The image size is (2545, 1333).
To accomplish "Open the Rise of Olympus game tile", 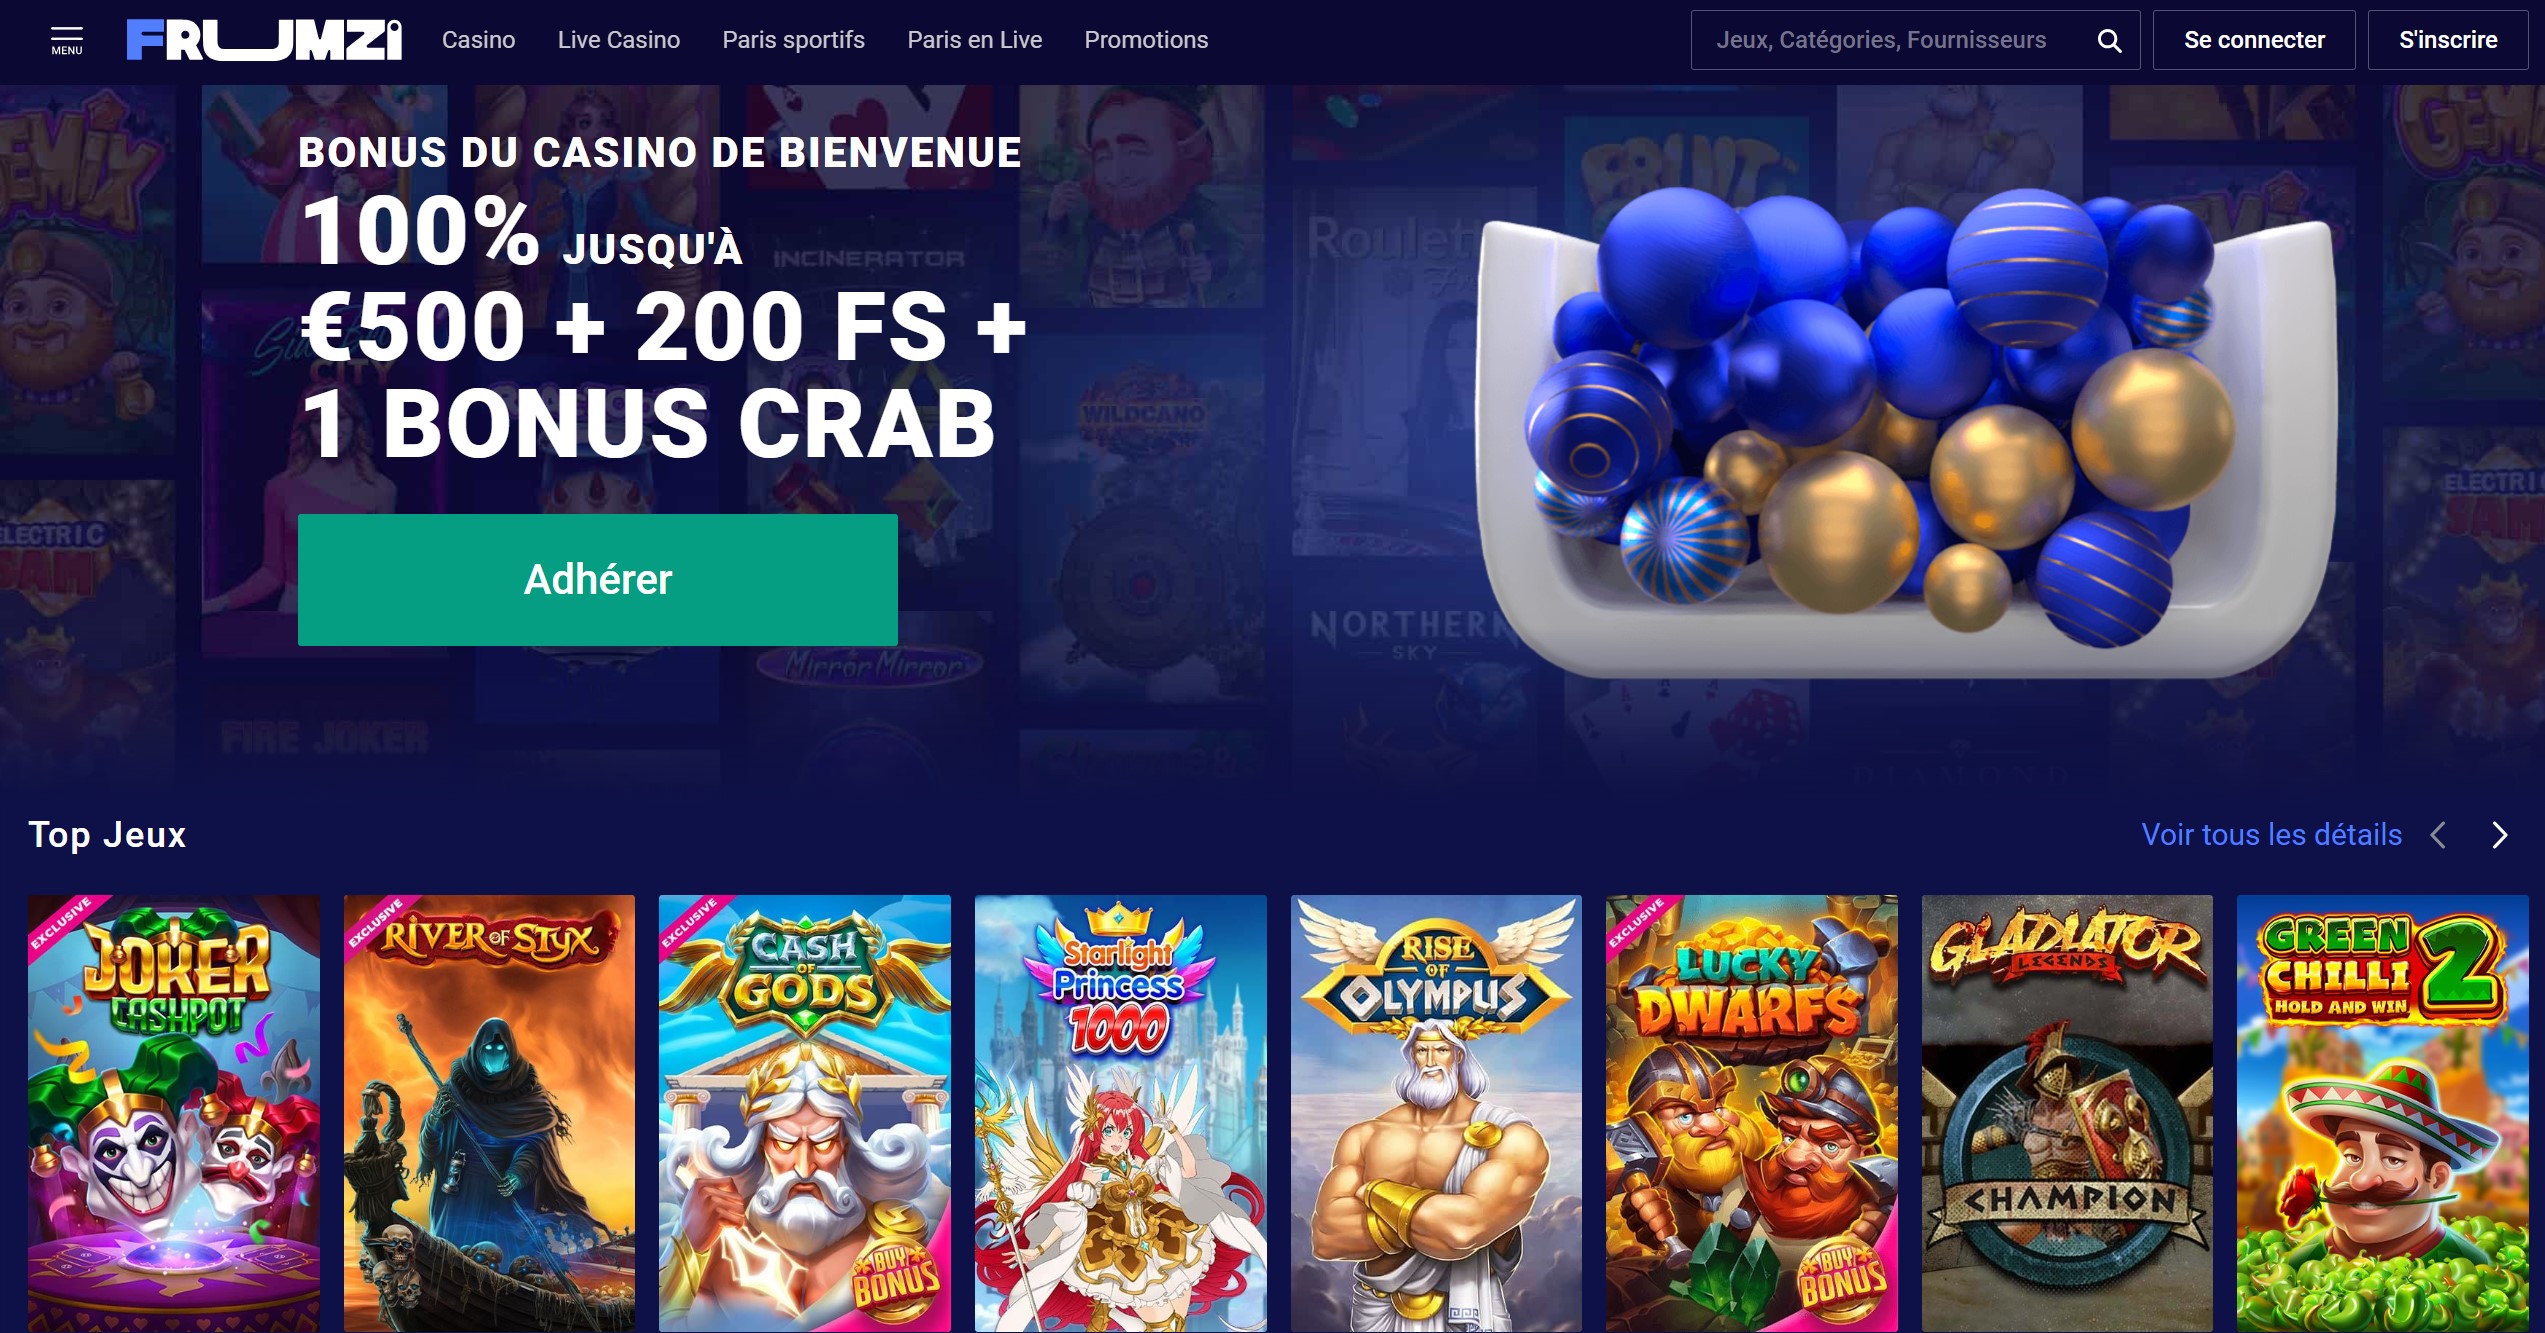I will 1436,1113.
